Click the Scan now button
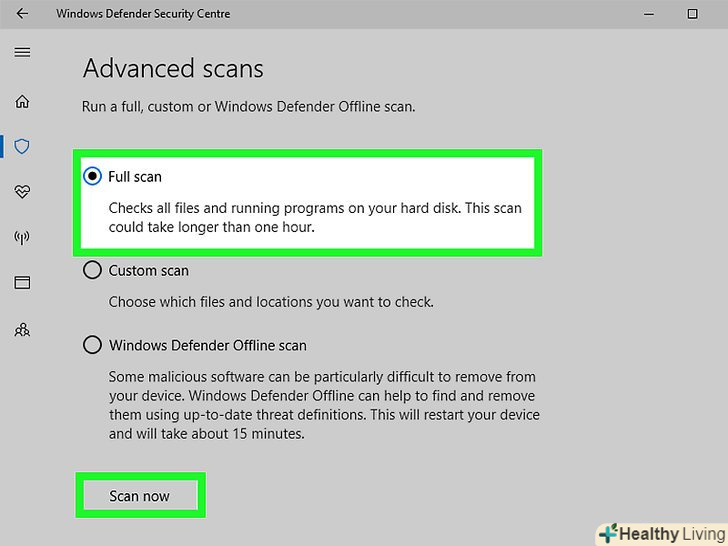Image resolution: width=728 pixels, height=546 pixels. pyautogui.click(x=140, y=496)
